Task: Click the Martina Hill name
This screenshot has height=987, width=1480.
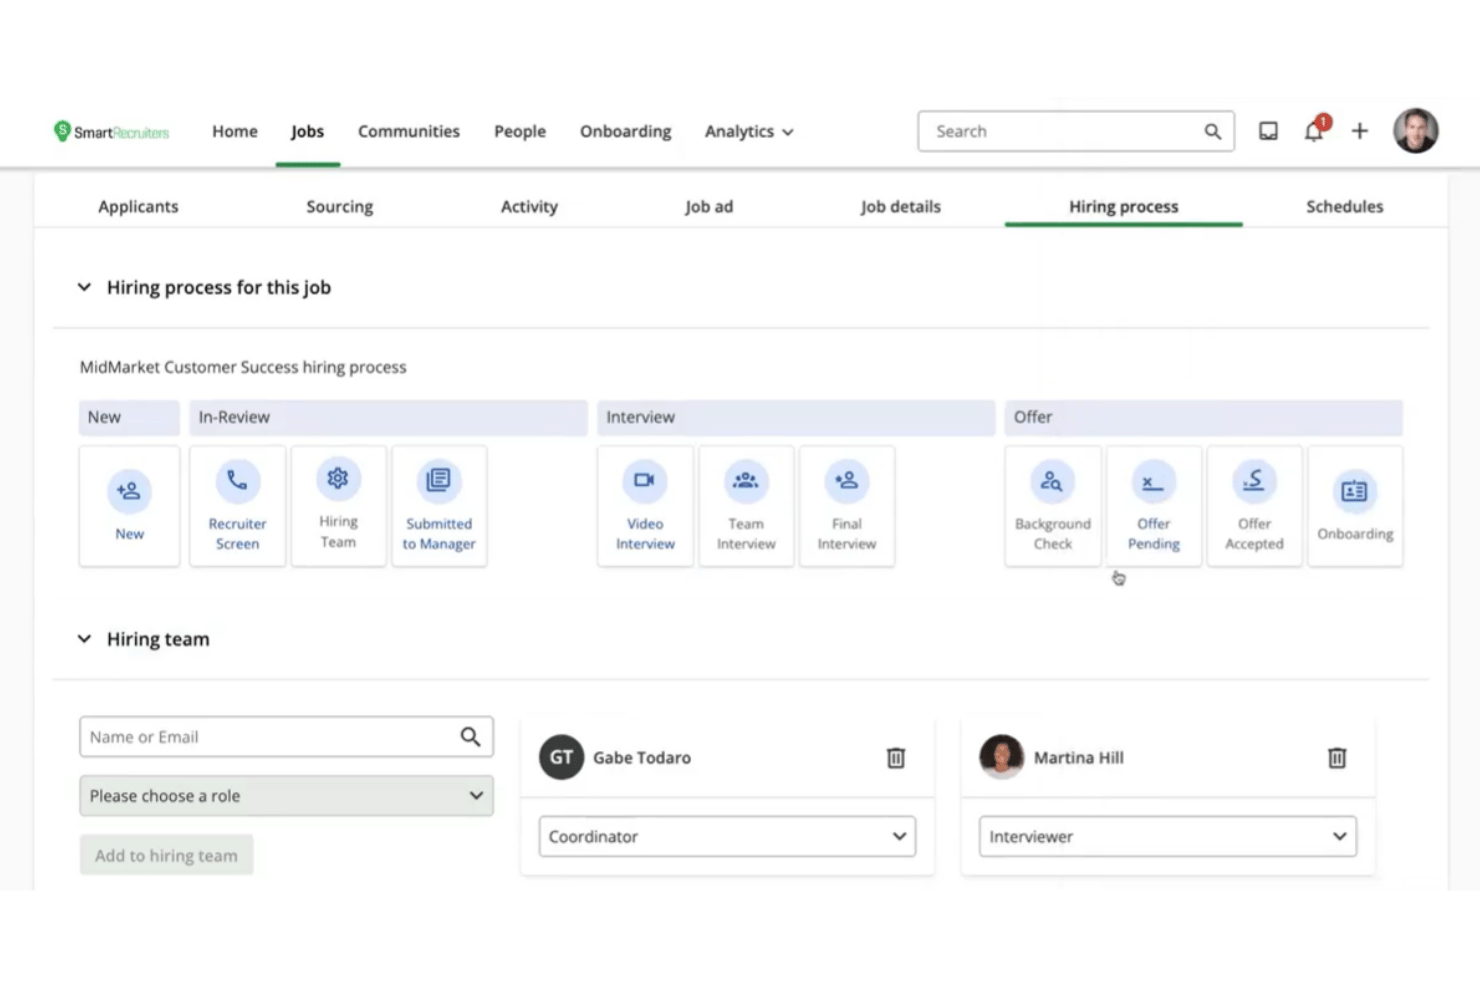Action: (x=1079, y=758)
